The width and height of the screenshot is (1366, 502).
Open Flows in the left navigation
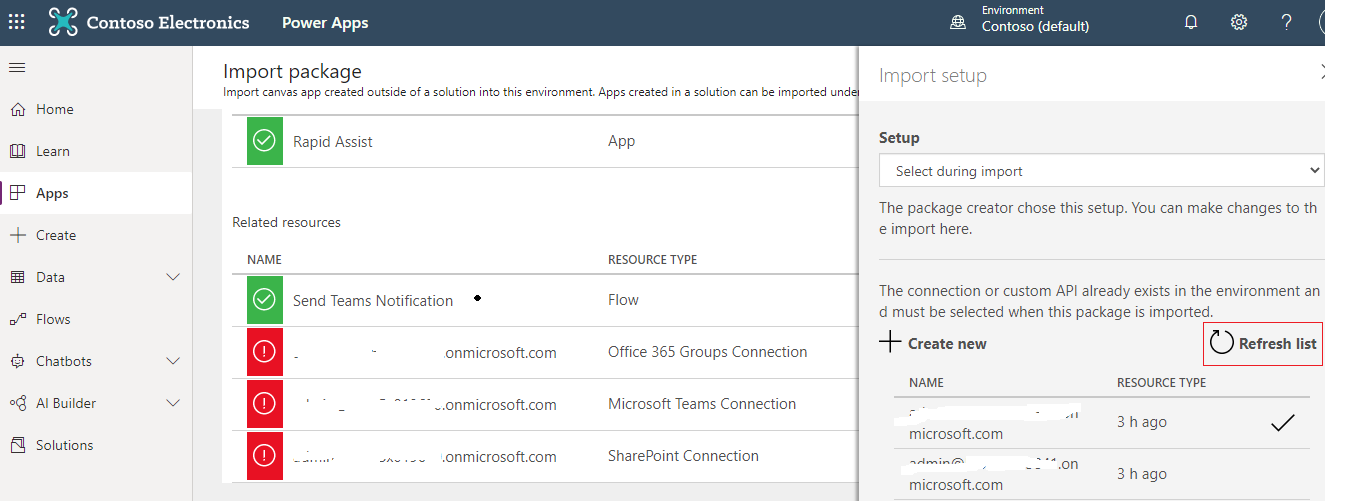pyautogui.click(x=53, y=319)
